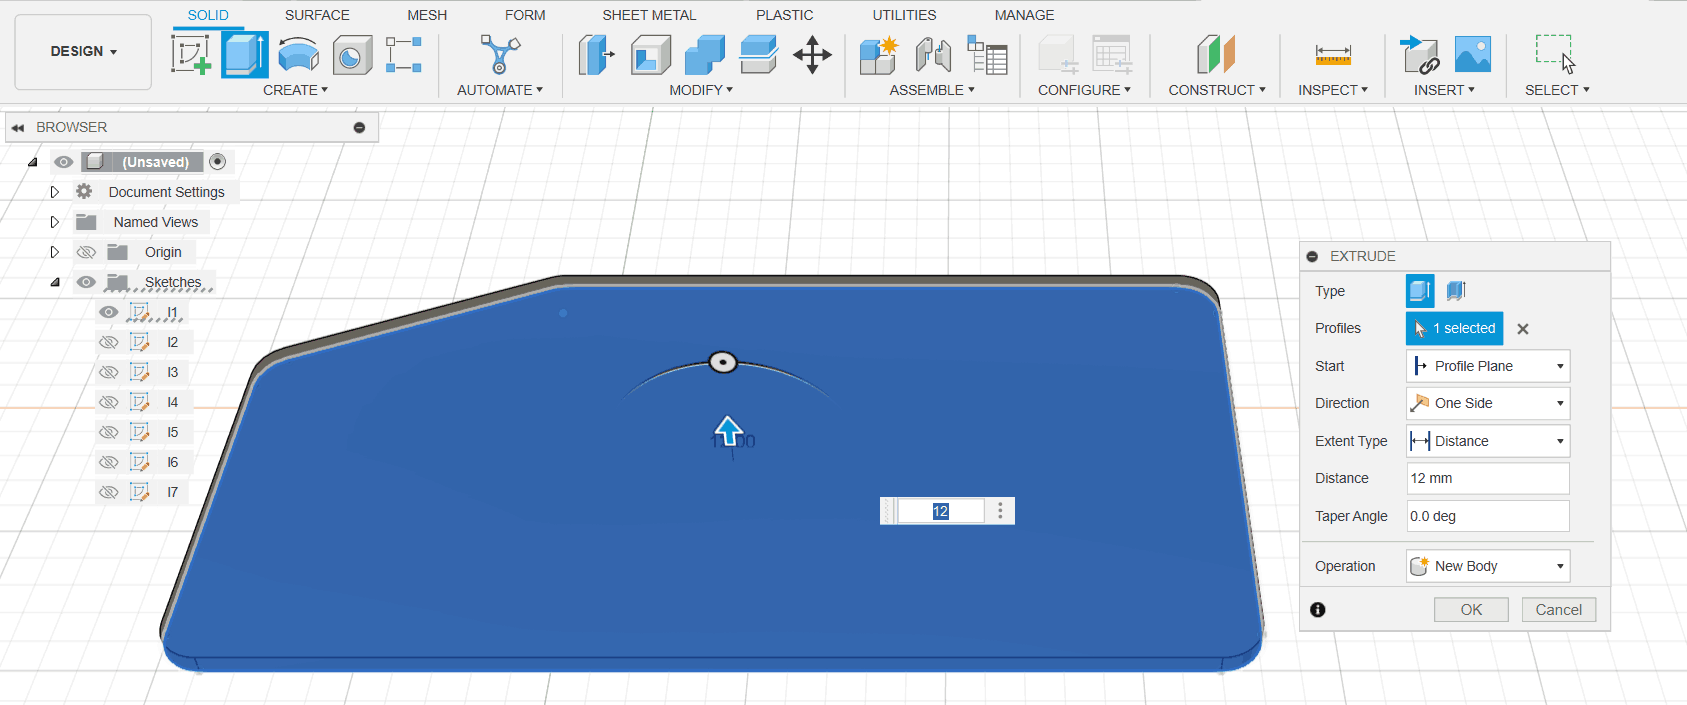The width and height of the screenshot is (1687, 705).
Task: Toggle visibility of (Unsaved) component
Action: 64,162
